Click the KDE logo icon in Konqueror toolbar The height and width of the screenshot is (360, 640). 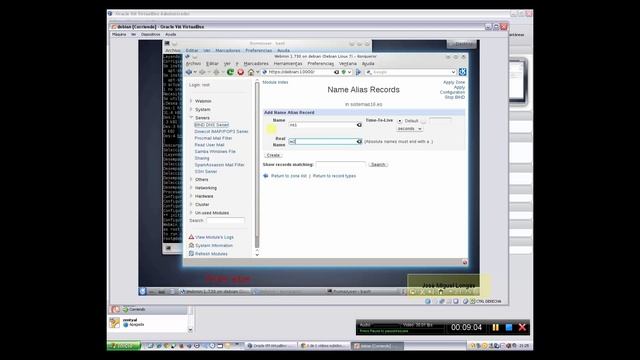tap(462, 72)
